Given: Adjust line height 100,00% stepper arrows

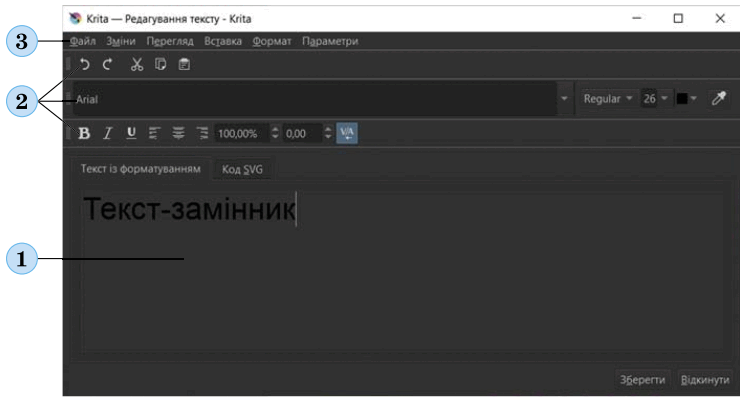Looking at the screenshot, I should 275,134.
